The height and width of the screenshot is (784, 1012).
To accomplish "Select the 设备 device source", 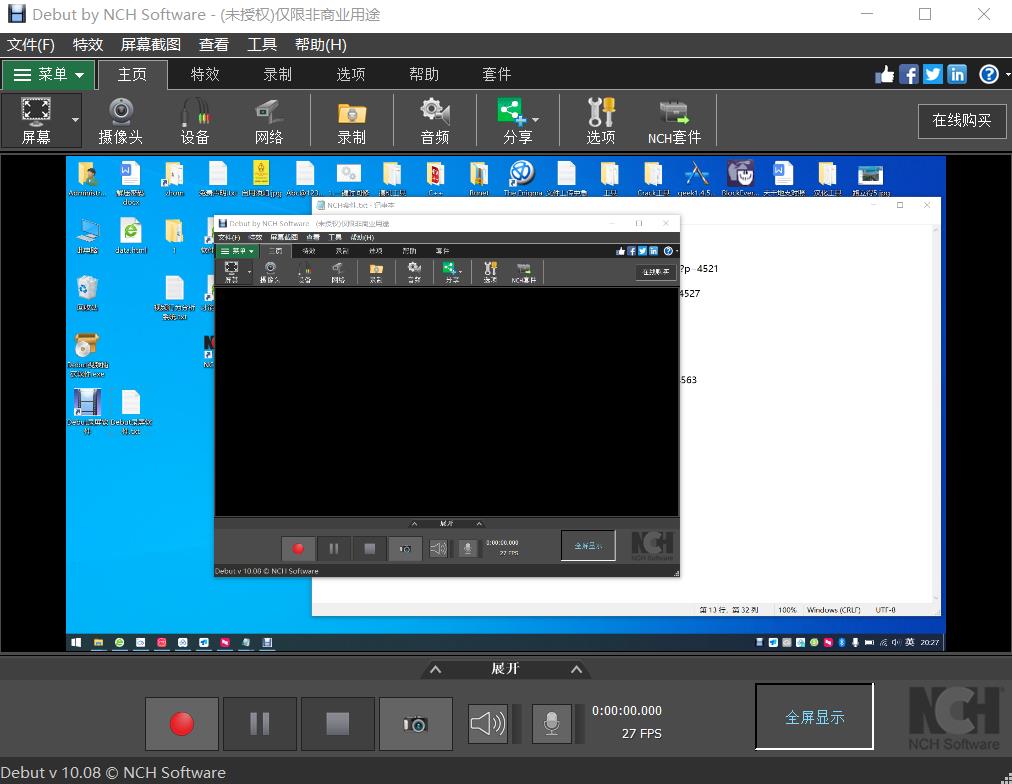I will point(195,121).
